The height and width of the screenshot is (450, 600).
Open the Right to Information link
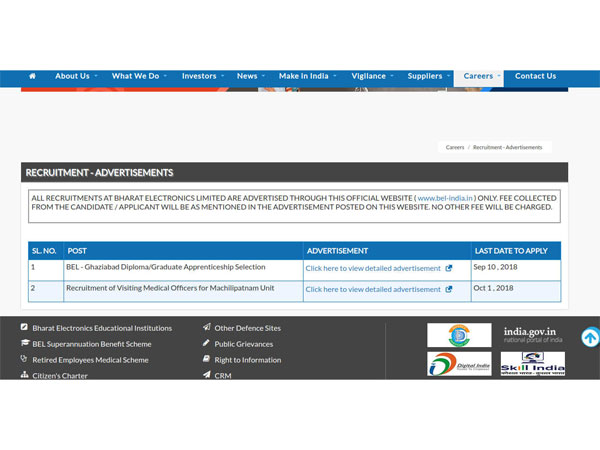click(x=248, y=360)
